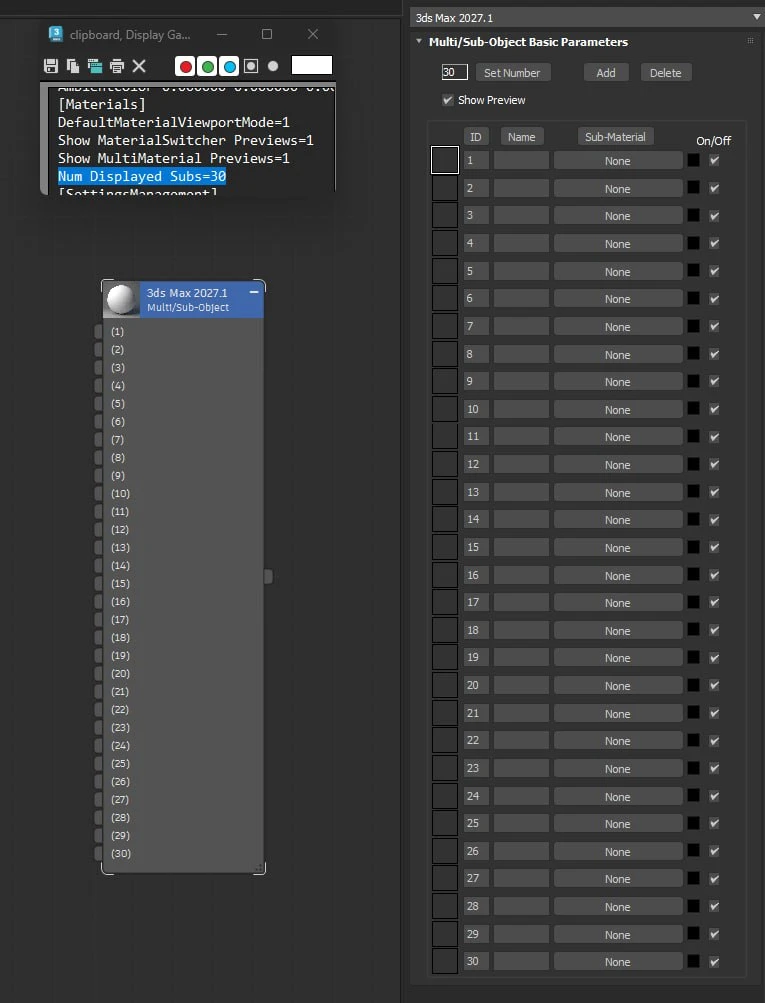The width and height of the screenshot is (765, 1003).
Task: Clear the frame buffer with X icon
Action: (x=139, y=65)
